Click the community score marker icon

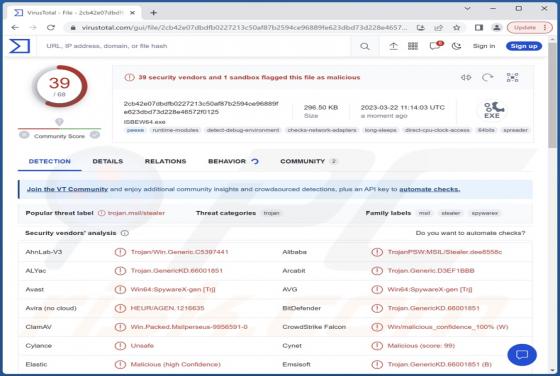click(59, 122)
